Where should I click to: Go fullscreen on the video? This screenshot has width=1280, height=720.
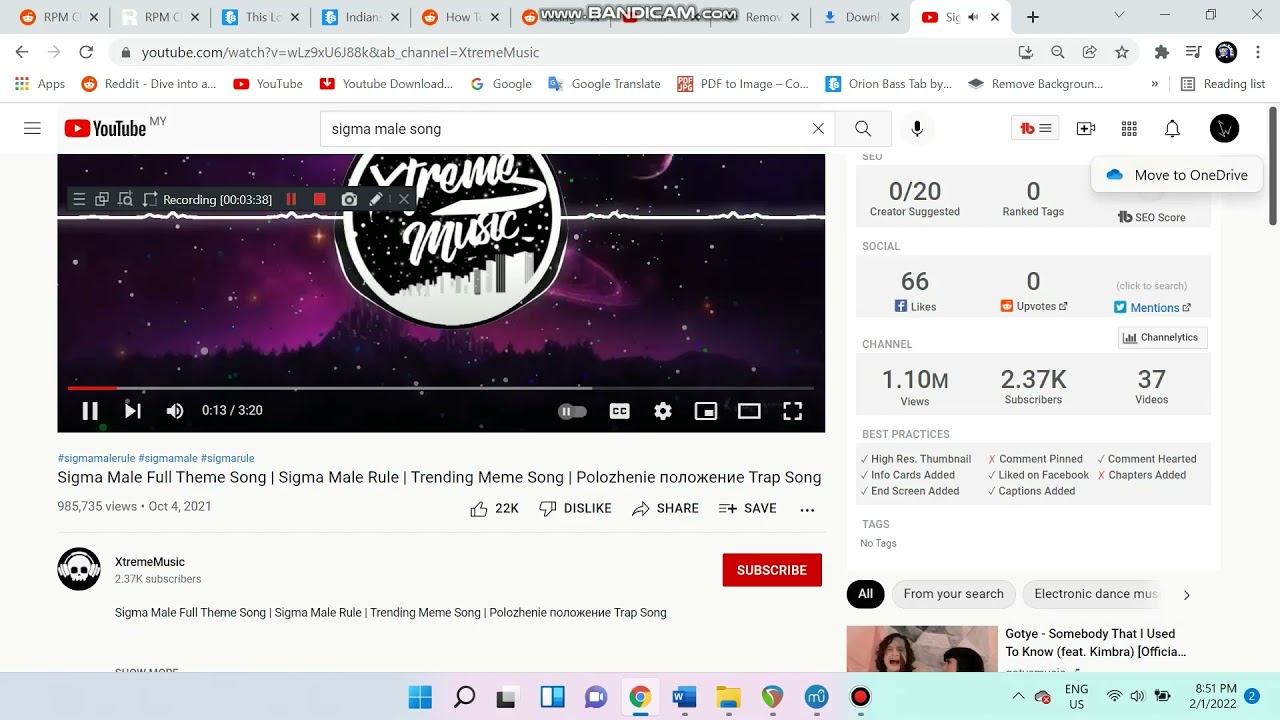click(792, 411)
